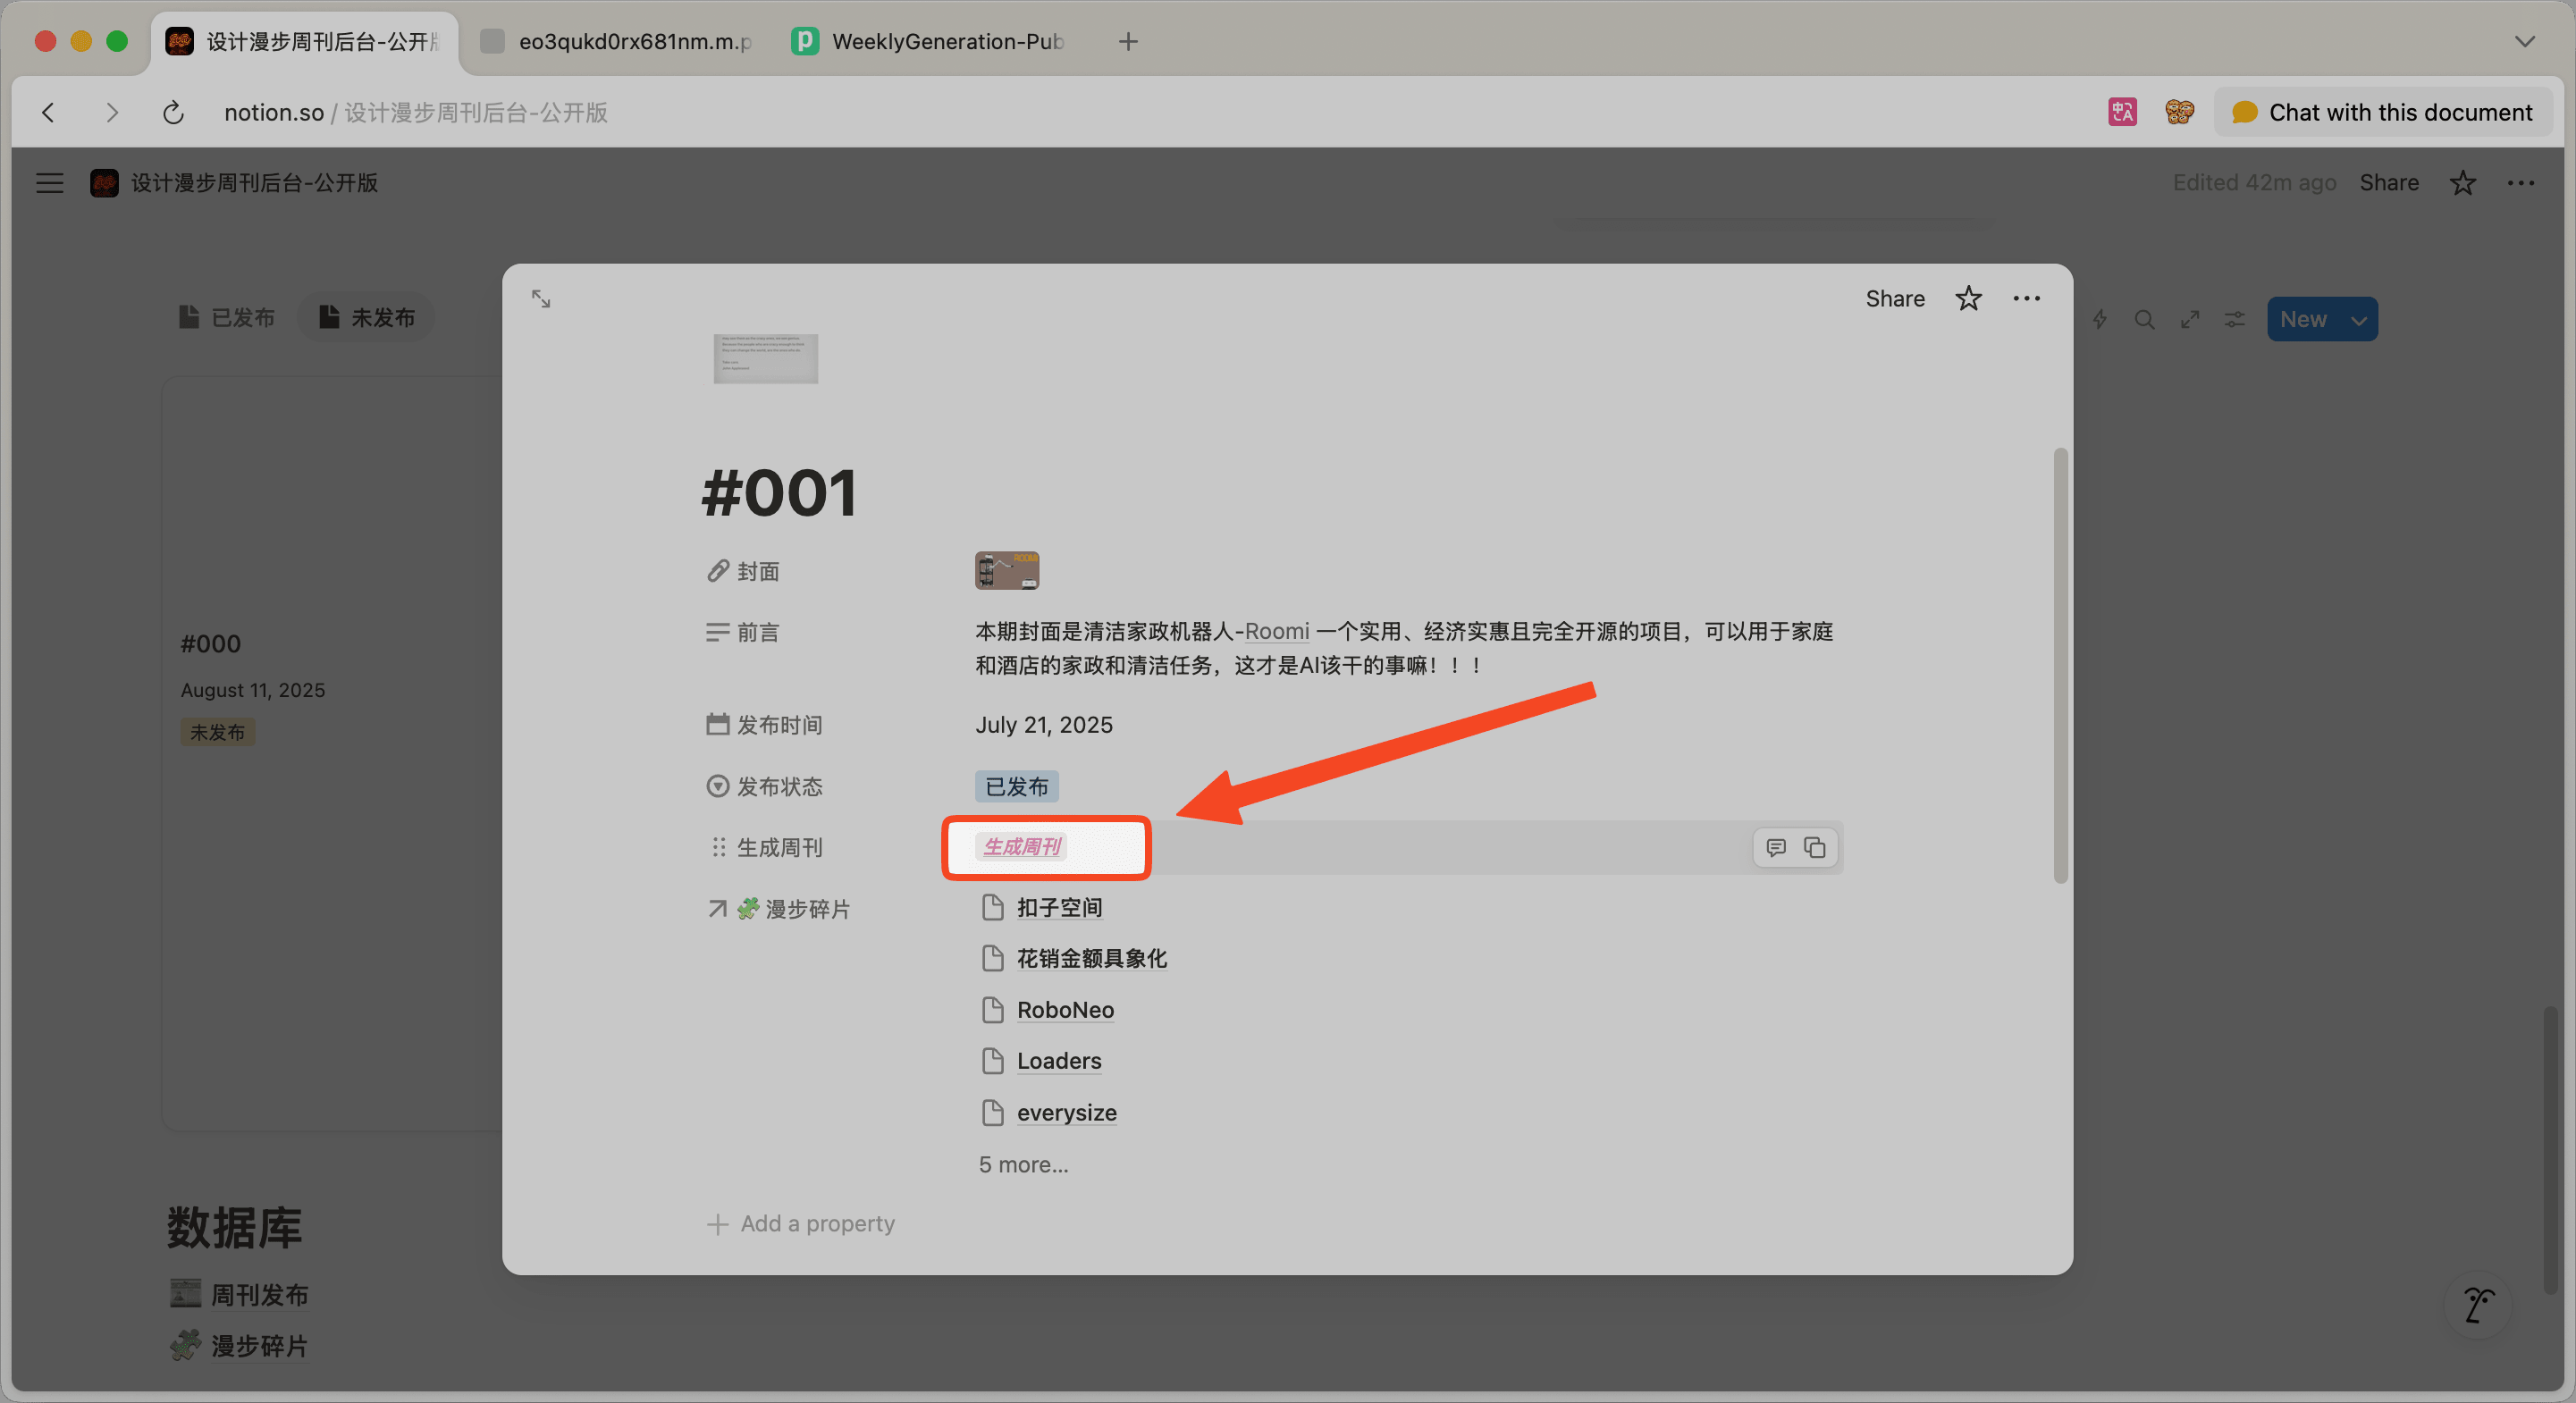
Task: Switch to the 已发布 view tab
Action: click(x=227, y=317)
